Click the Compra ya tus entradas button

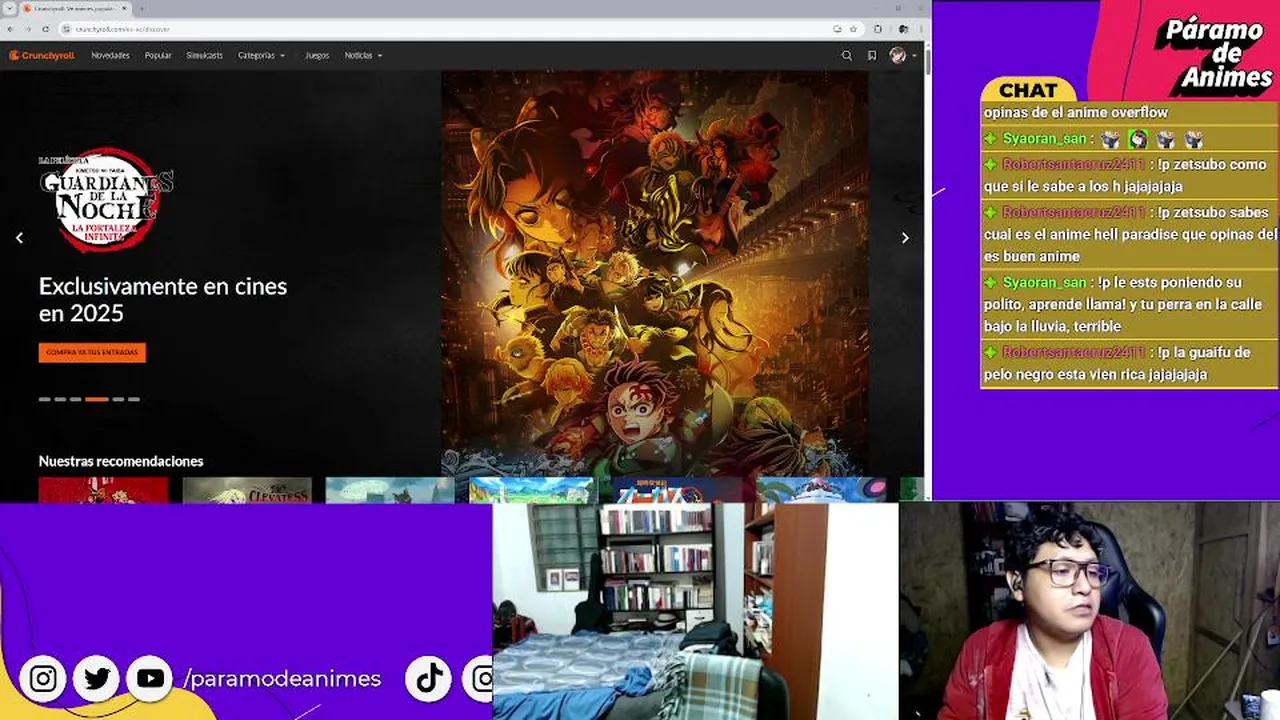point(92,352)
